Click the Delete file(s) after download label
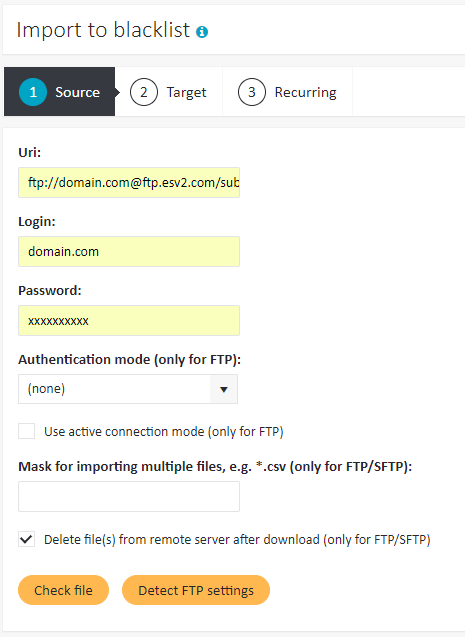The image size is (465, 637). [237, 540]
